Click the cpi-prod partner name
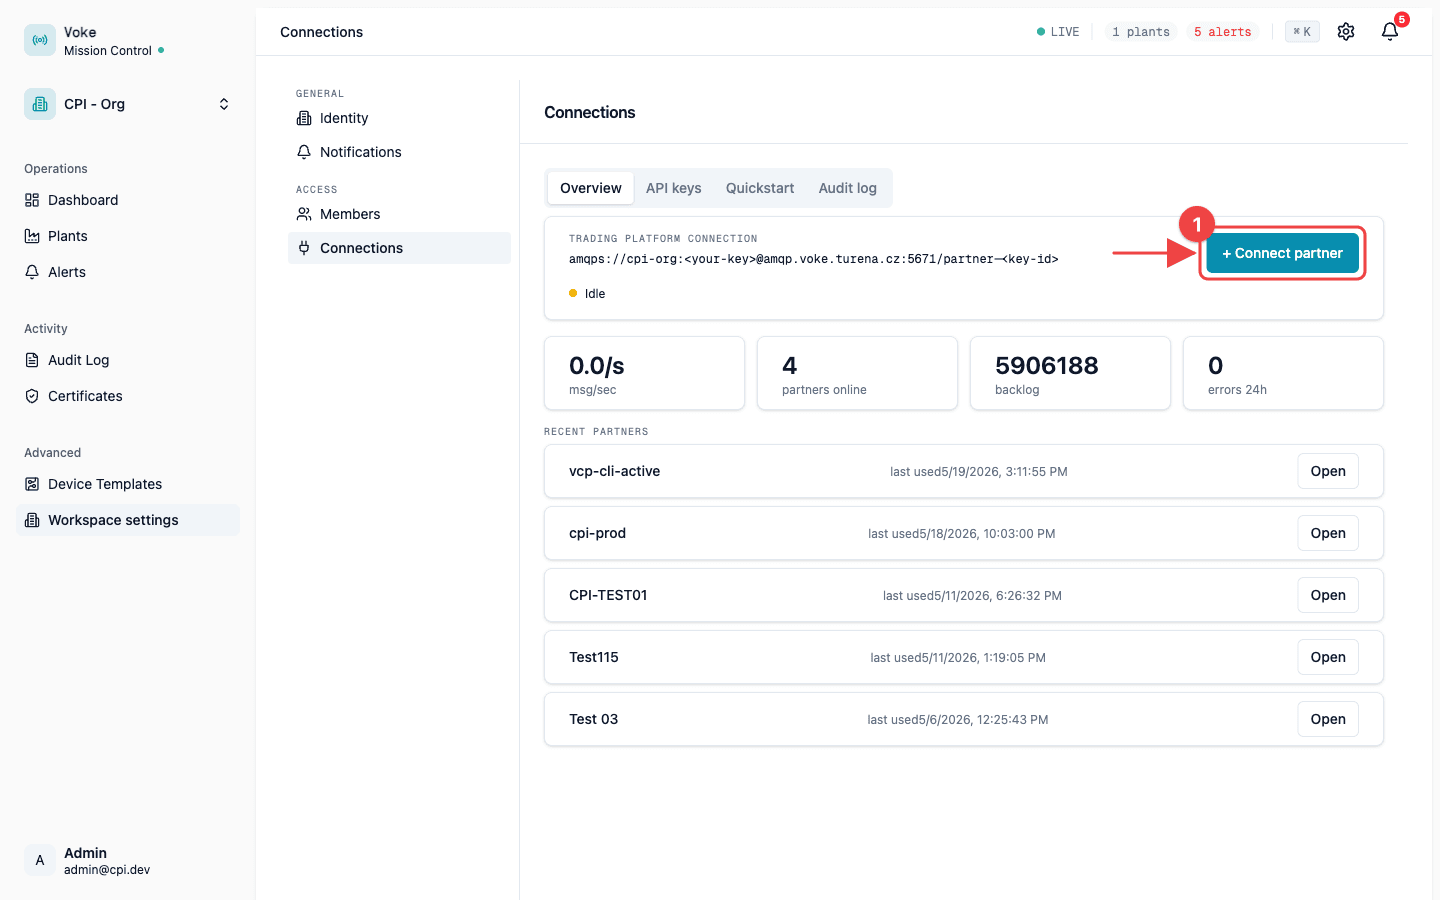This screenshot has width=1440, height=900. (598, 533)
